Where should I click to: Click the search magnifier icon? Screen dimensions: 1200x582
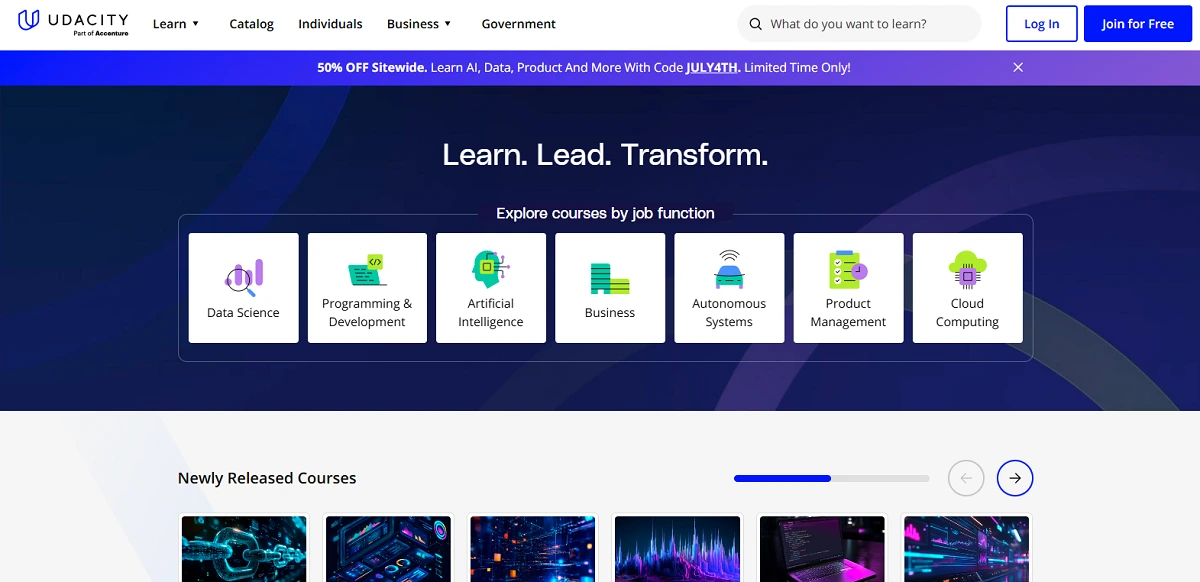coord(754,24)
